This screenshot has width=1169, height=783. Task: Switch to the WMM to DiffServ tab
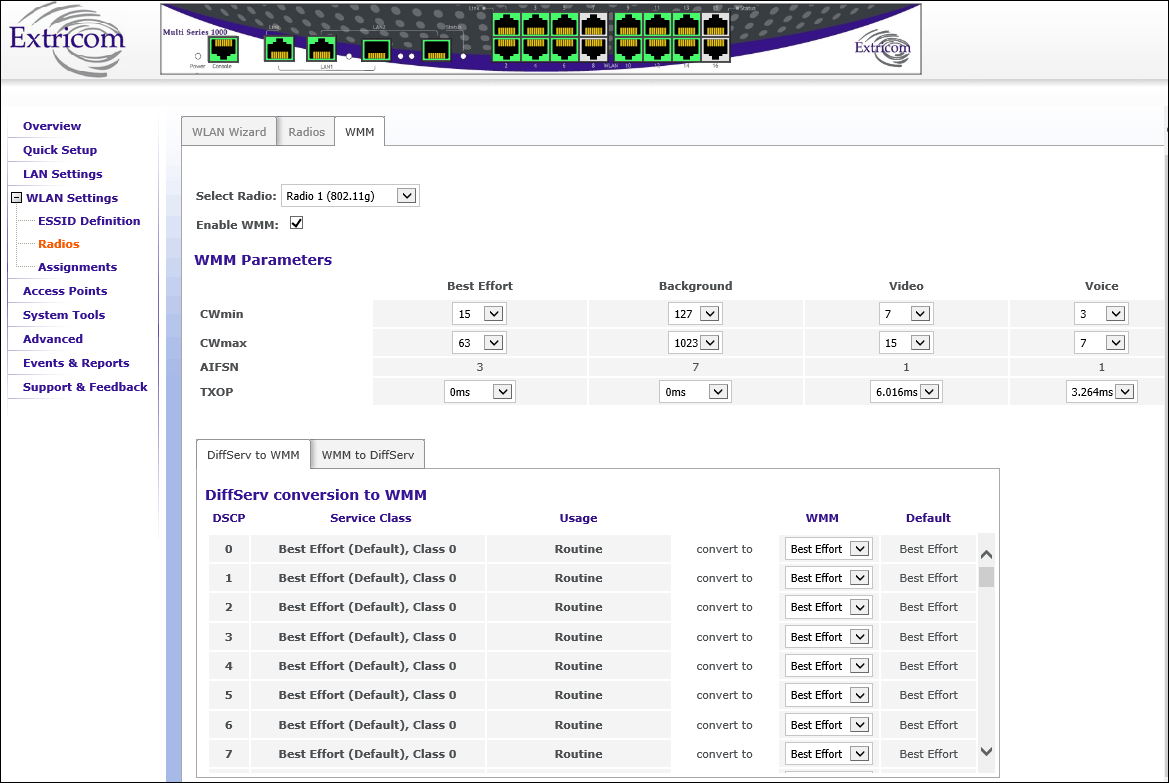pyautogui.click(x=368, y=454)
